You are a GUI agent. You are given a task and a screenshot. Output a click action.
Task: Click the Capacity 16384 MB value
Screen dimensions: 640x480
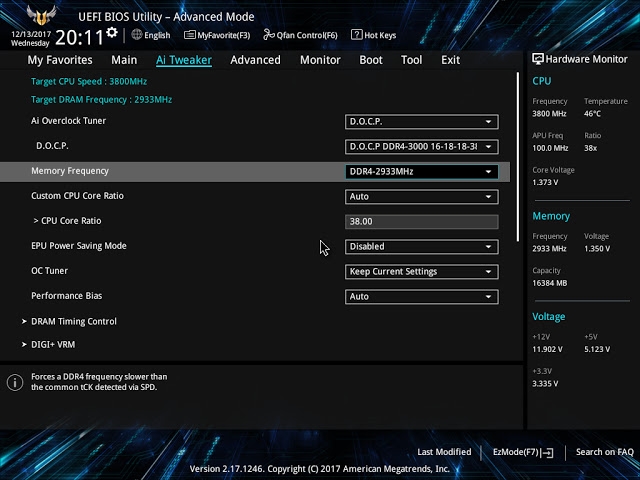click(x=549, y=283)
